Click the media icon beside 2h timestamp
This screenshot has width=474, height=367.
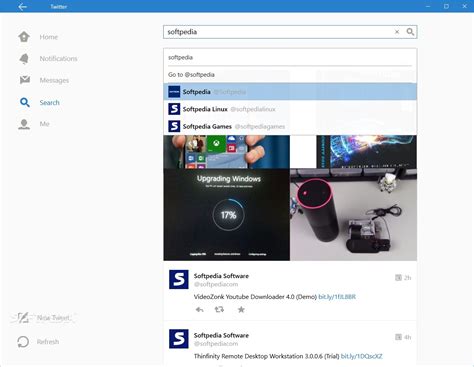398,278
